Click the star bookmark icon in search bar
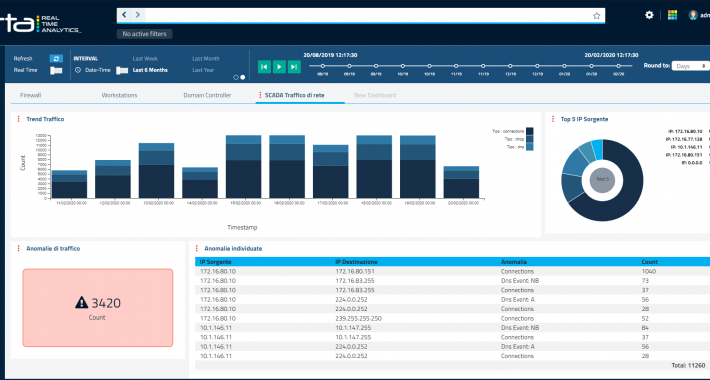This screenshot has height=380, width=710. coord(596,16)
